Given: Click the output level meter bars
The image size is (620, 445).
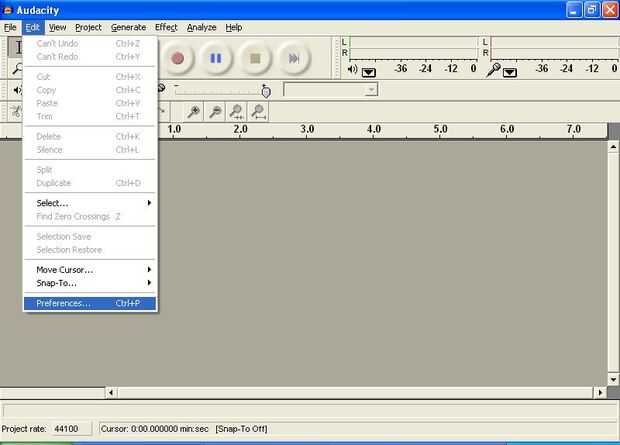Looking at the screenshot, I should [x=414, y=48].
